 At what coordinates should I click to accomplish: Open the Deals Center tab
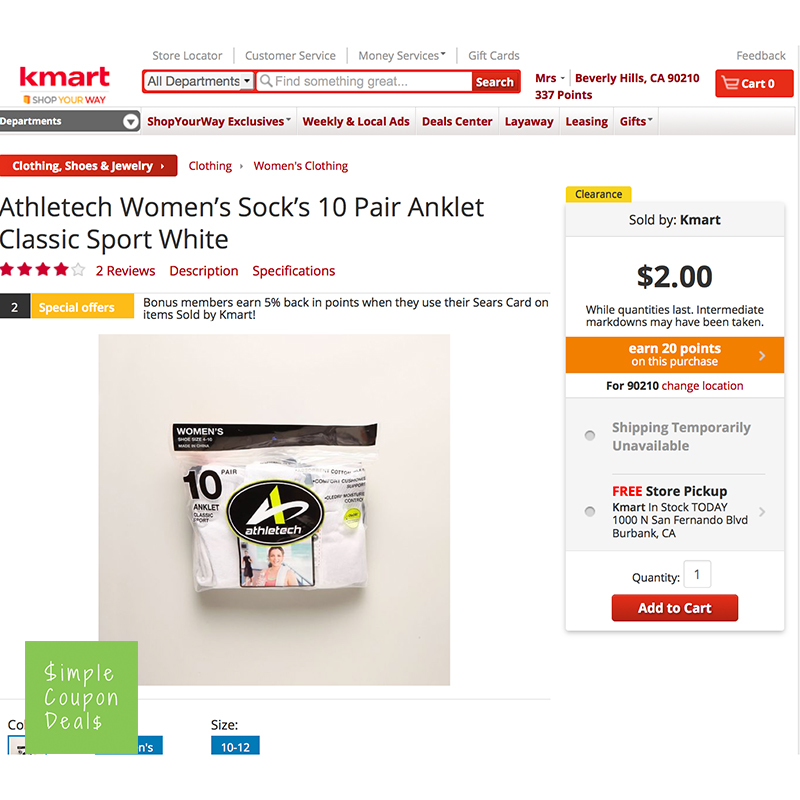click(x=457, y=121)
